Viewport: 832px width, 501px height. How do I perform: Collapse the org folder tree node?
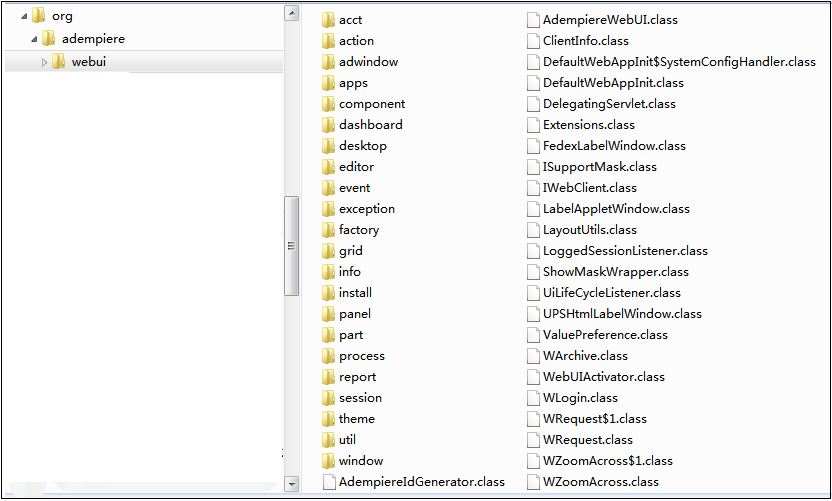pyautogui.click(x=24, y=16)
